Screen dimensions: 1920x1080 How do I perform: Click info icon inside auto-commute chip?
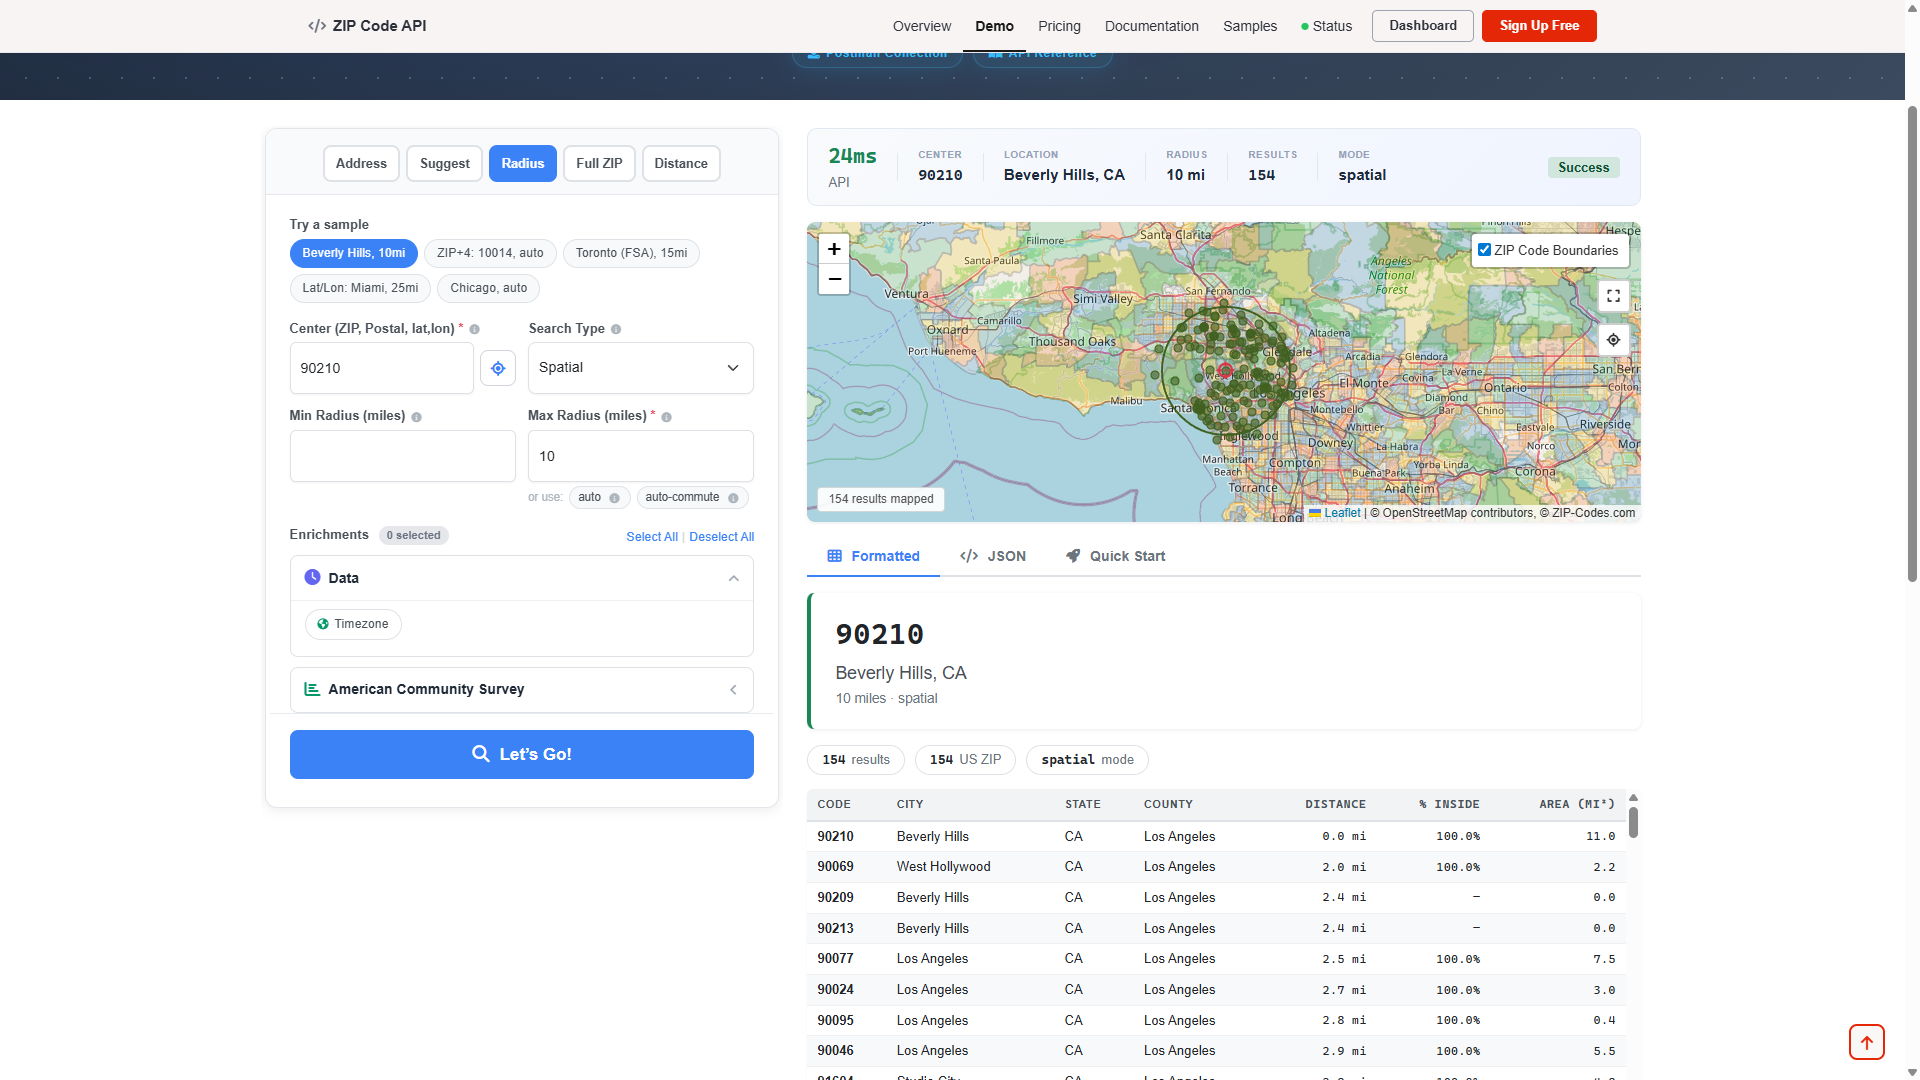coord(734,498)
